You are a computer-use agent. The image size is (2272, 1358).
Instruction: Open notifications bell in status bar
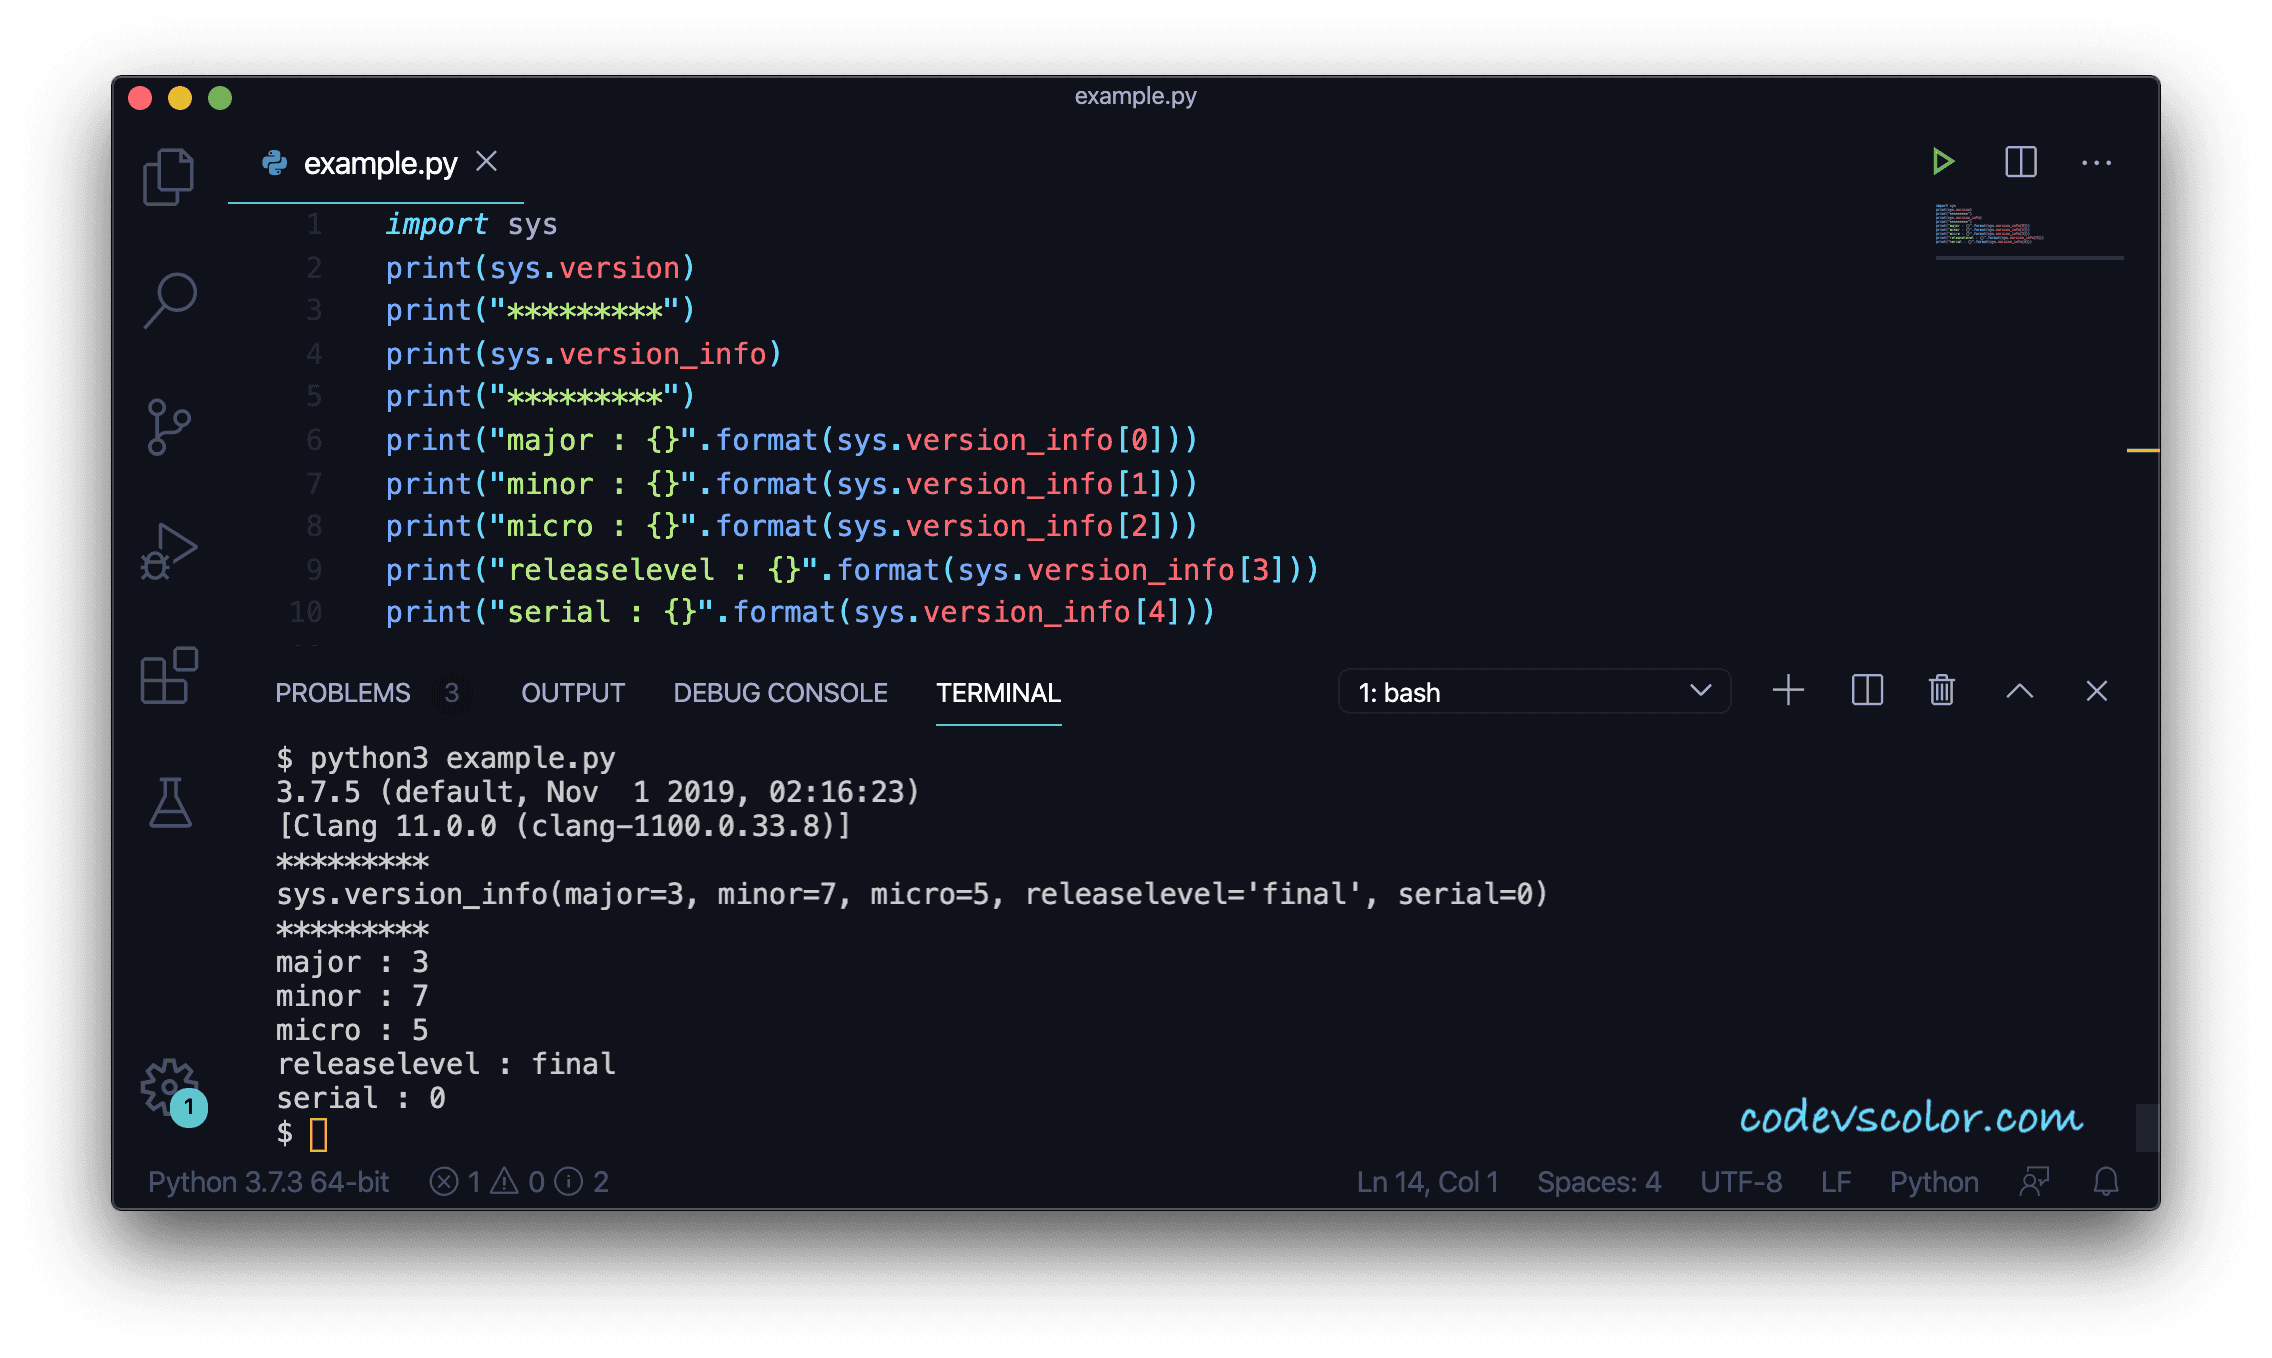(x=2106, y=1182)
